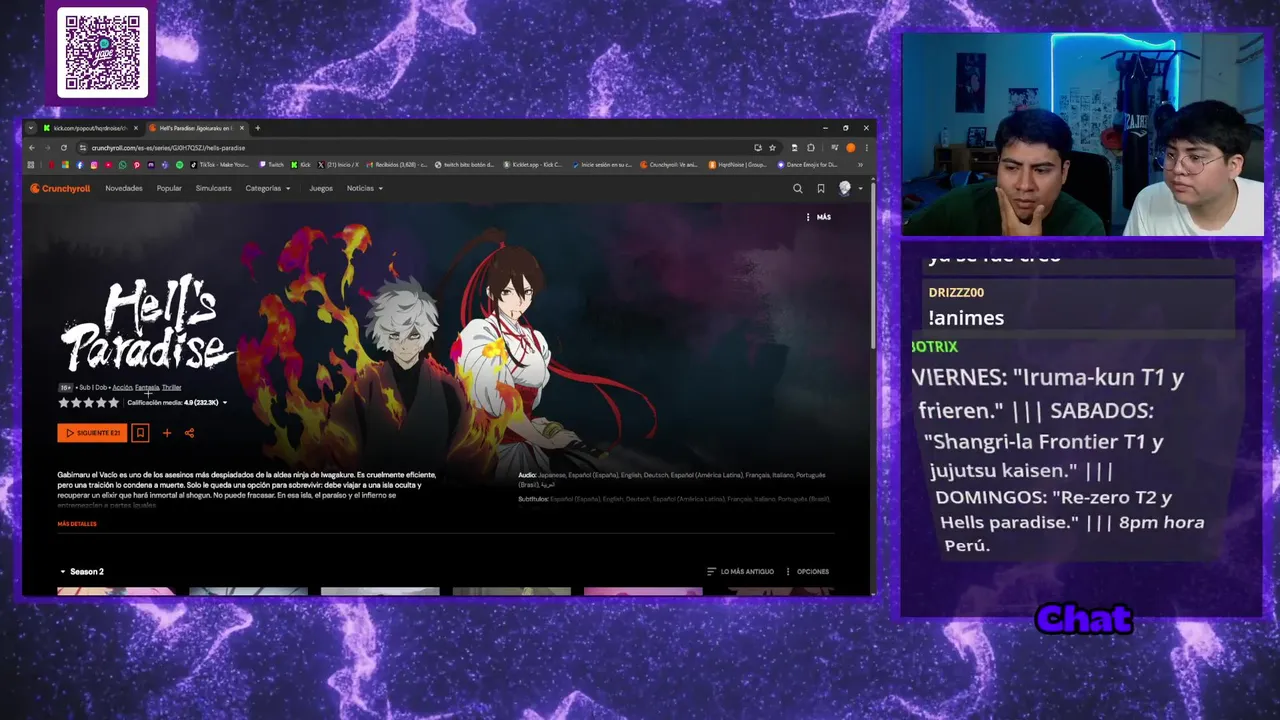1280x720 pixels.
Task: Open WhatsApp bookmark
Action: click(x=122, y=165)
